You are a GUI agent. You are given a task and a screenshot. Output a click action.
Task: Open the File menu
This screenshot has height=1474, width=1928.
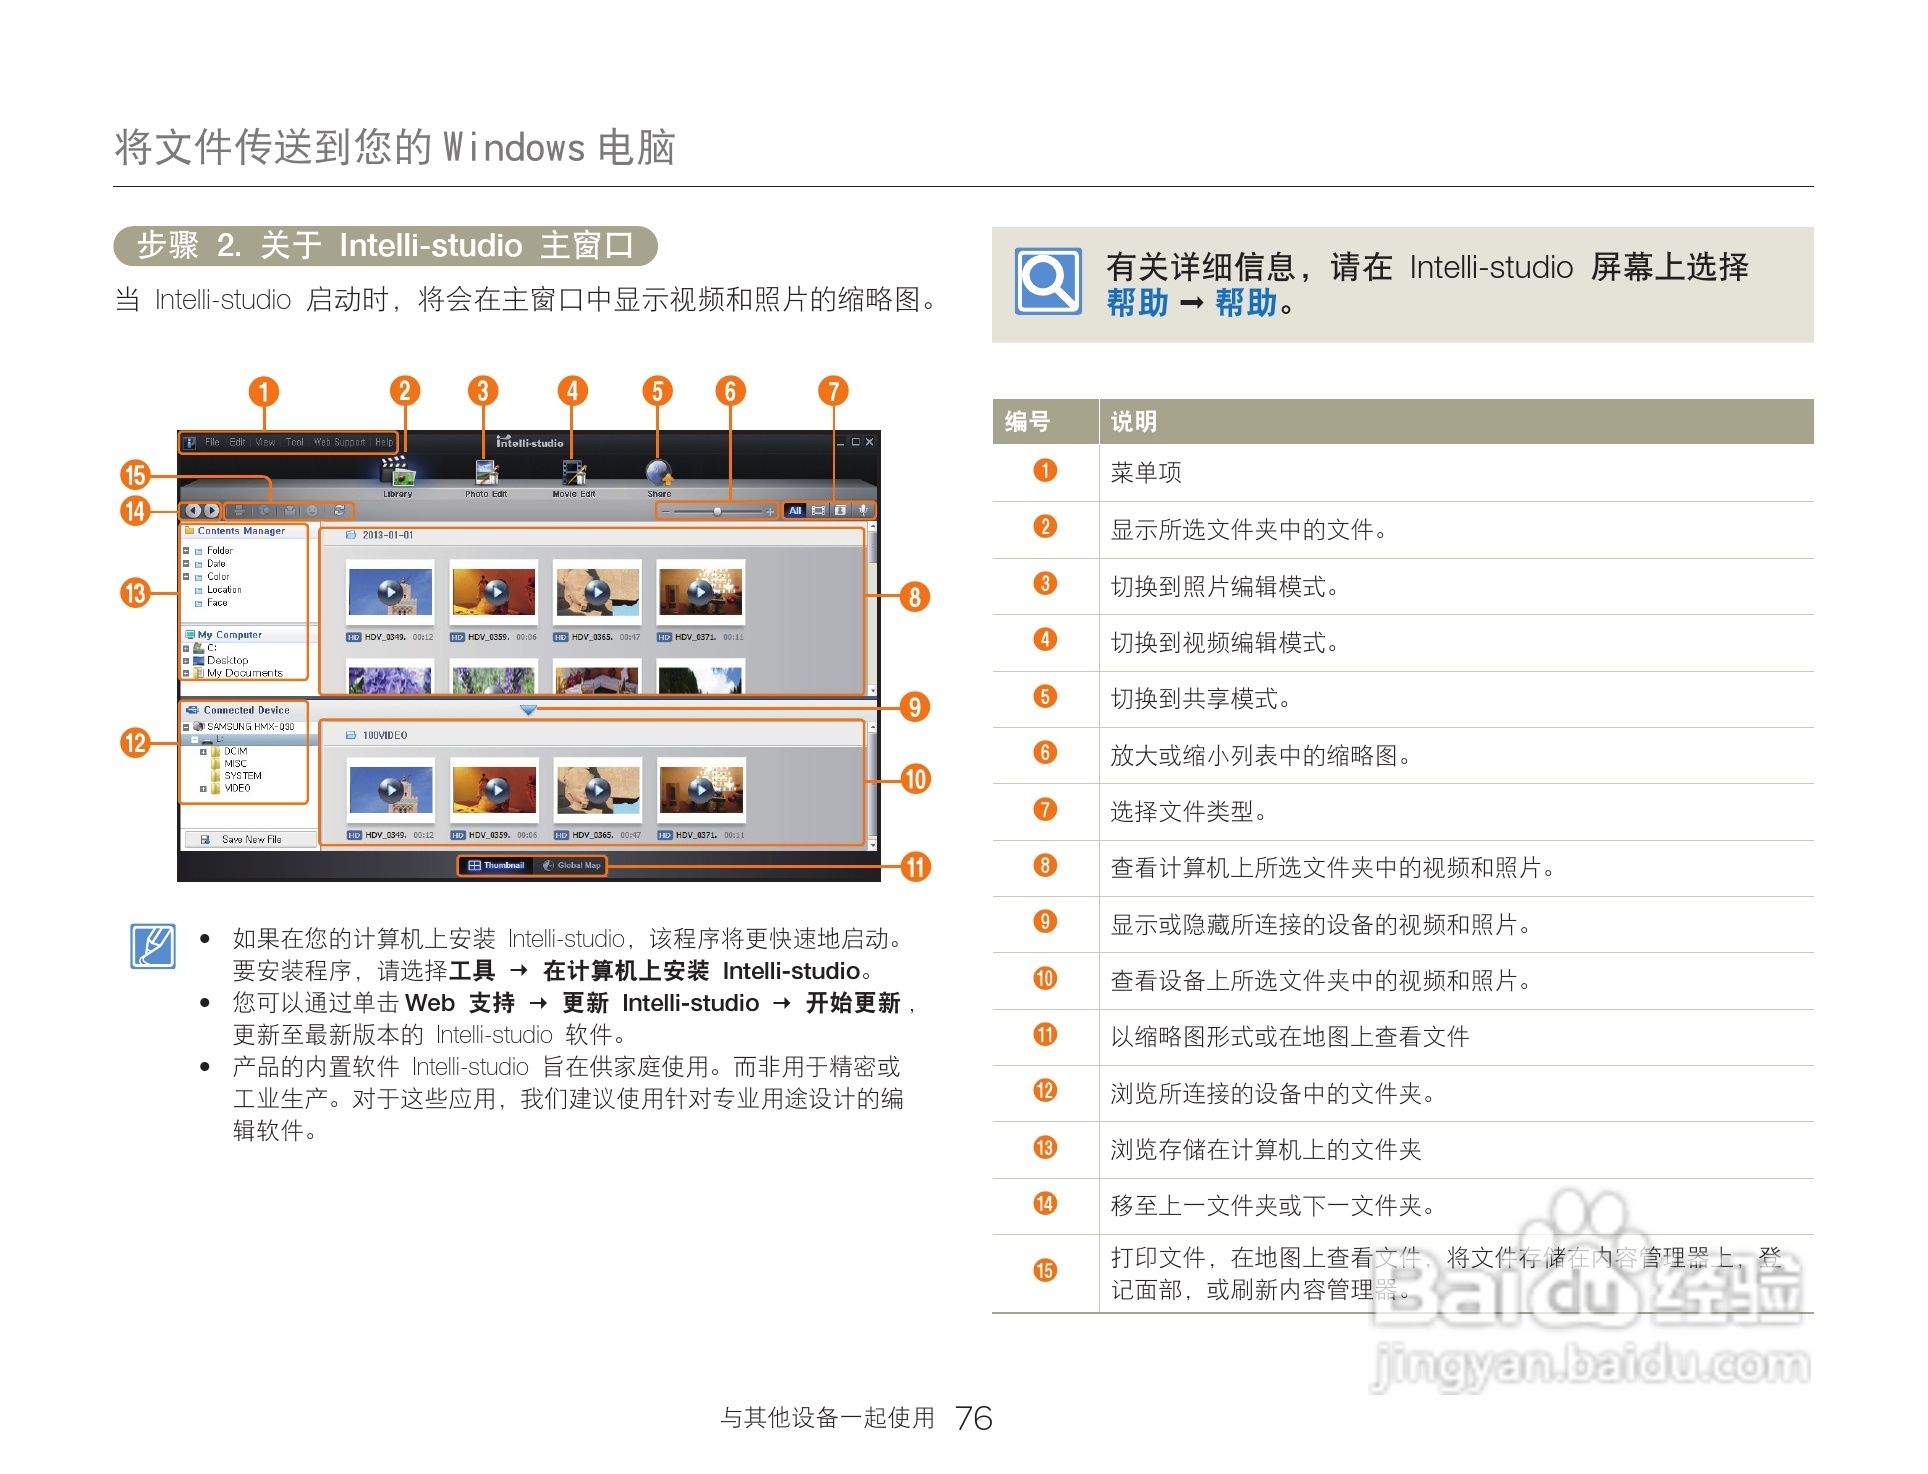(212, 442)
